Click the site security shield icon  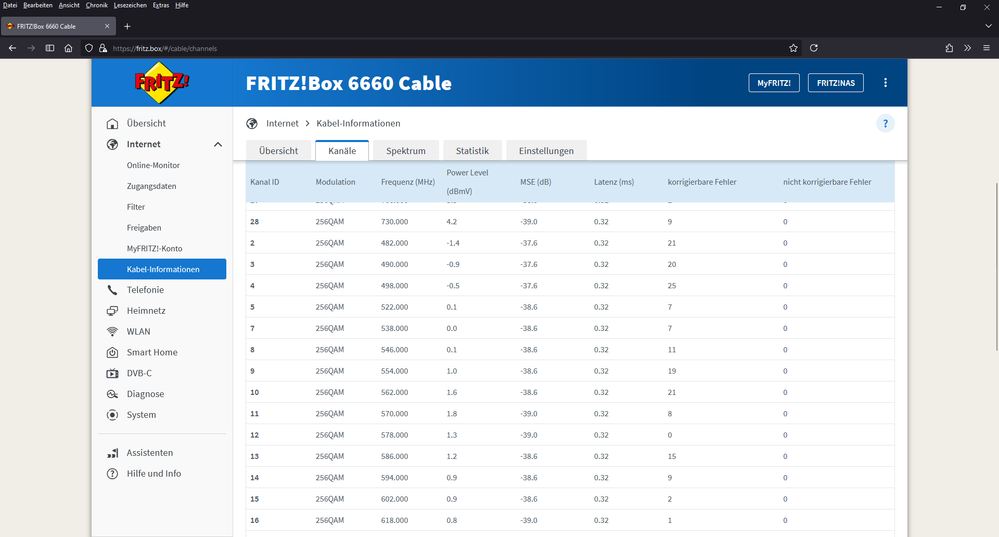click(x=89, y=48)
